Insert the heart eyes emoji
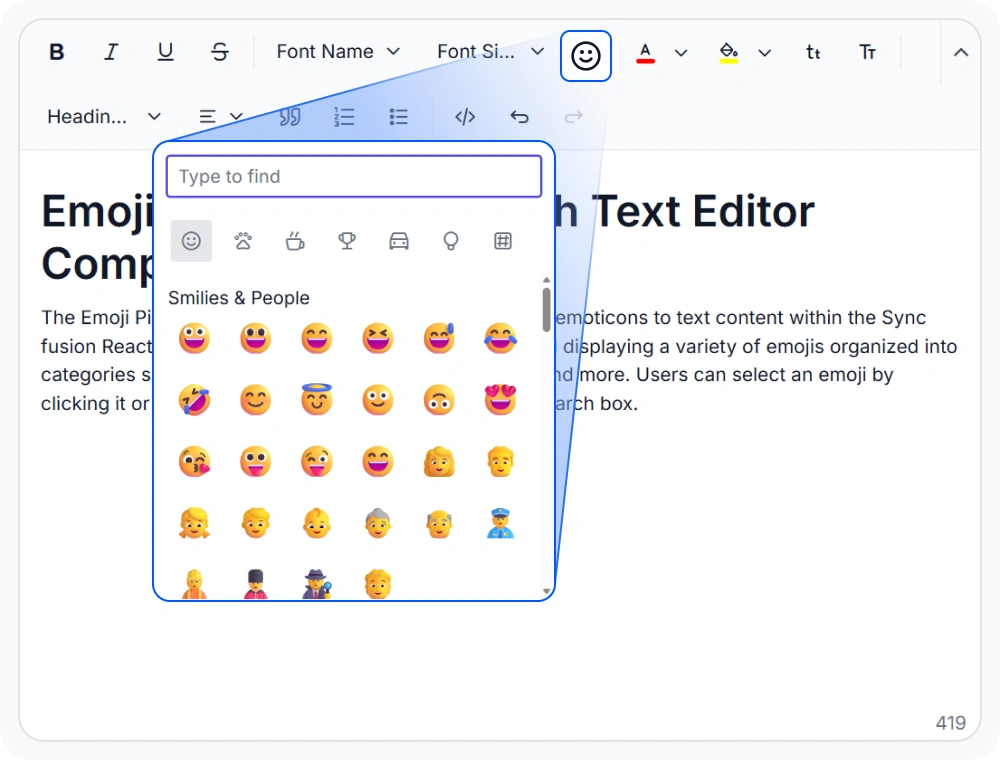The width and height of the screenshot is (1000, 760). pyautogui.click(x=500, y=400)
